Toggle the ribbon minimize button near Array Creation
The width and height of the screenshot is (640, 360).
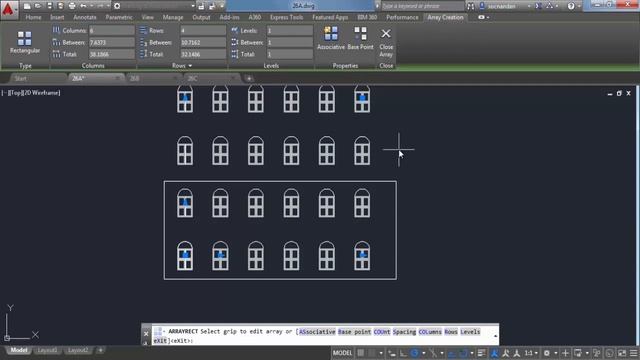pyautogui.click(x=483, y=17)
